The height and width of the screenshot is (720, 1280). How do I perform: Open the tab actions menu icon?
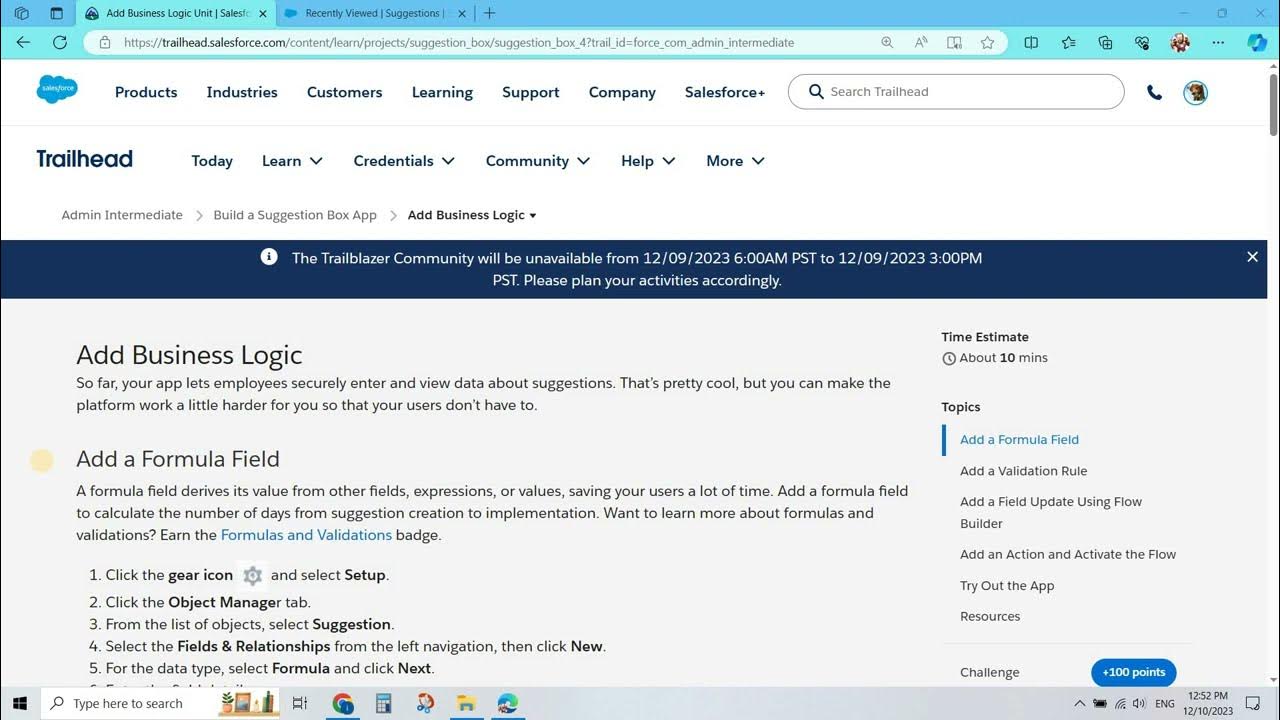pos(56,13)
